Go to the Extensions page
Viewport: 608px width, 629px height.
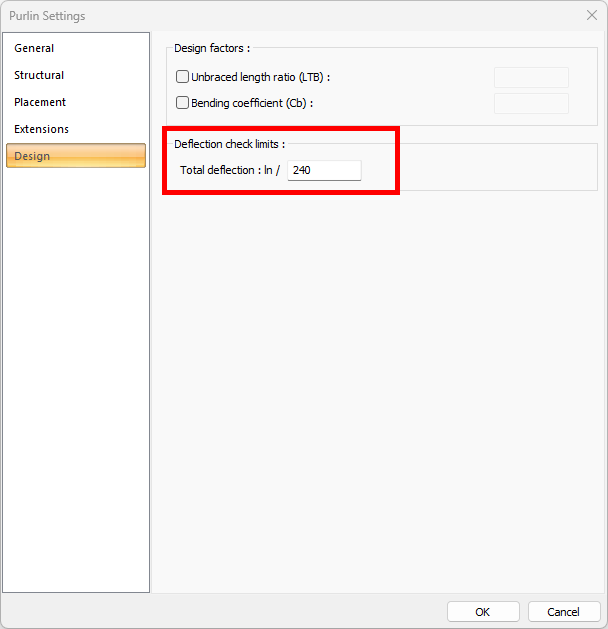click(76, 129)
